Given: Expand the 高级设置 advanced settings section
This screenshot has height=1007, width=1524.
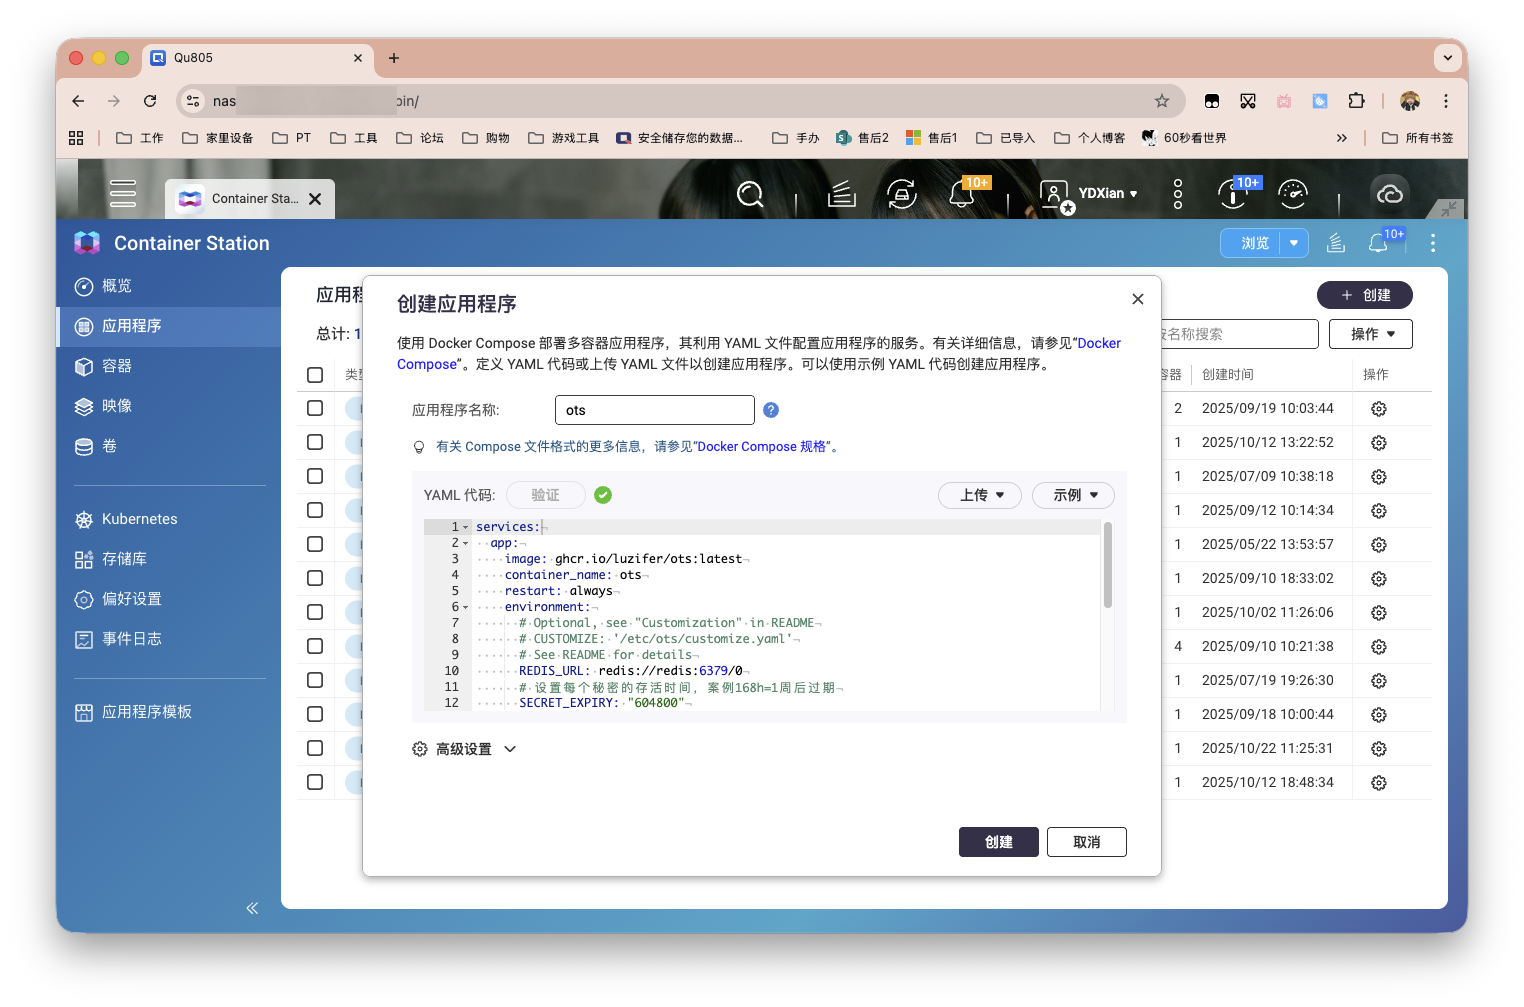Looking at the screenshot, I should (x=463, y=748).
